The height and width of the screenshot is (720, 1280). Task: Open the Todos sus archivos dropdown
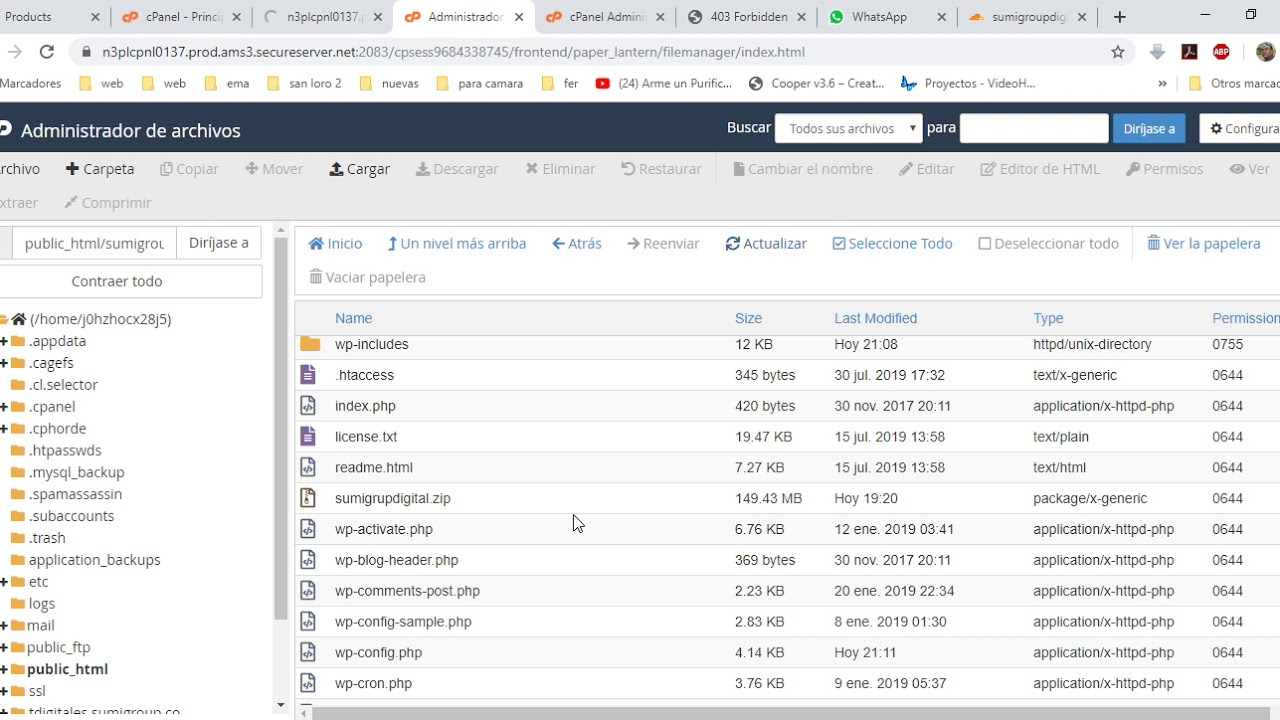click(848, 128)
